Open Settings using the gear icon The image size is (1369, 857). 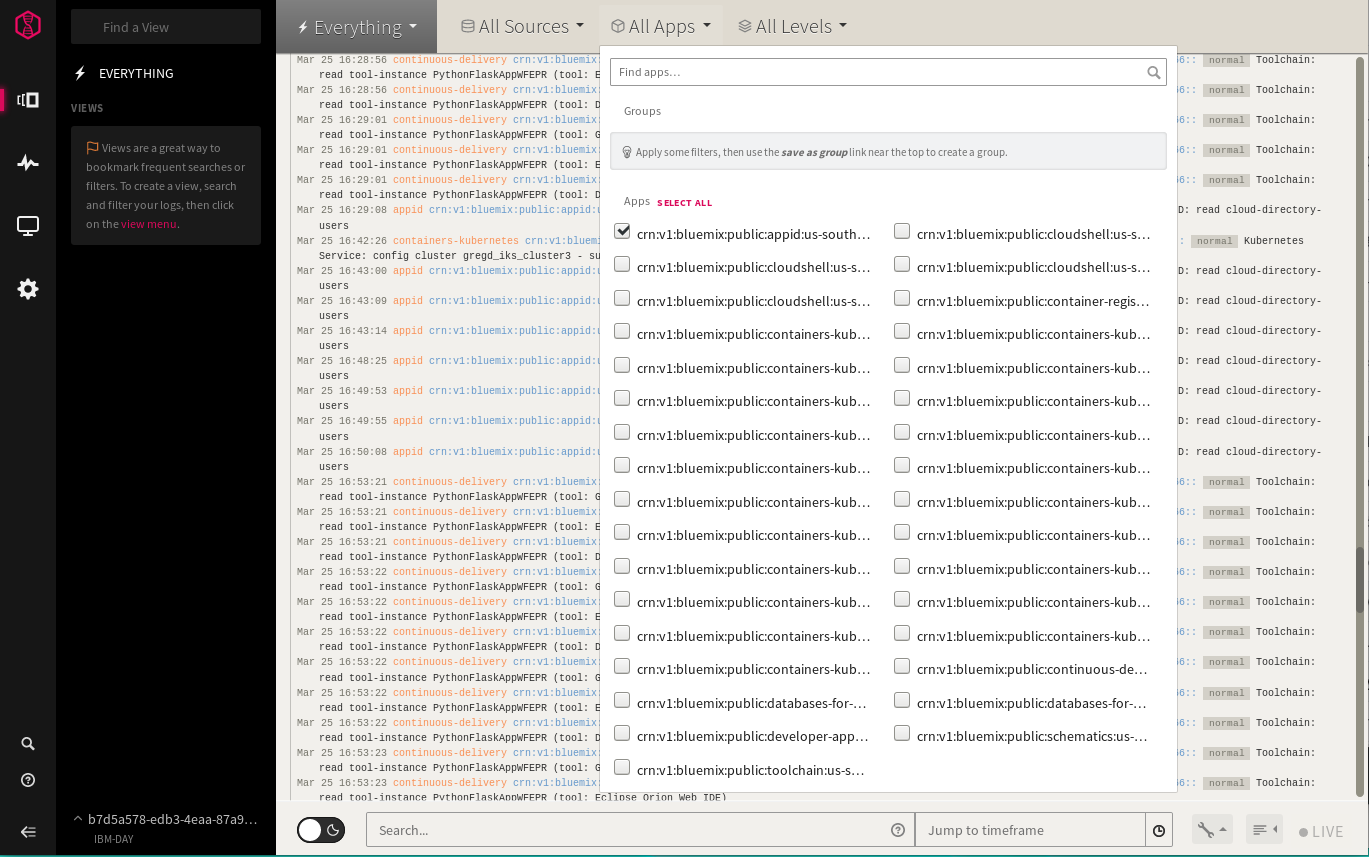point(27,289)
